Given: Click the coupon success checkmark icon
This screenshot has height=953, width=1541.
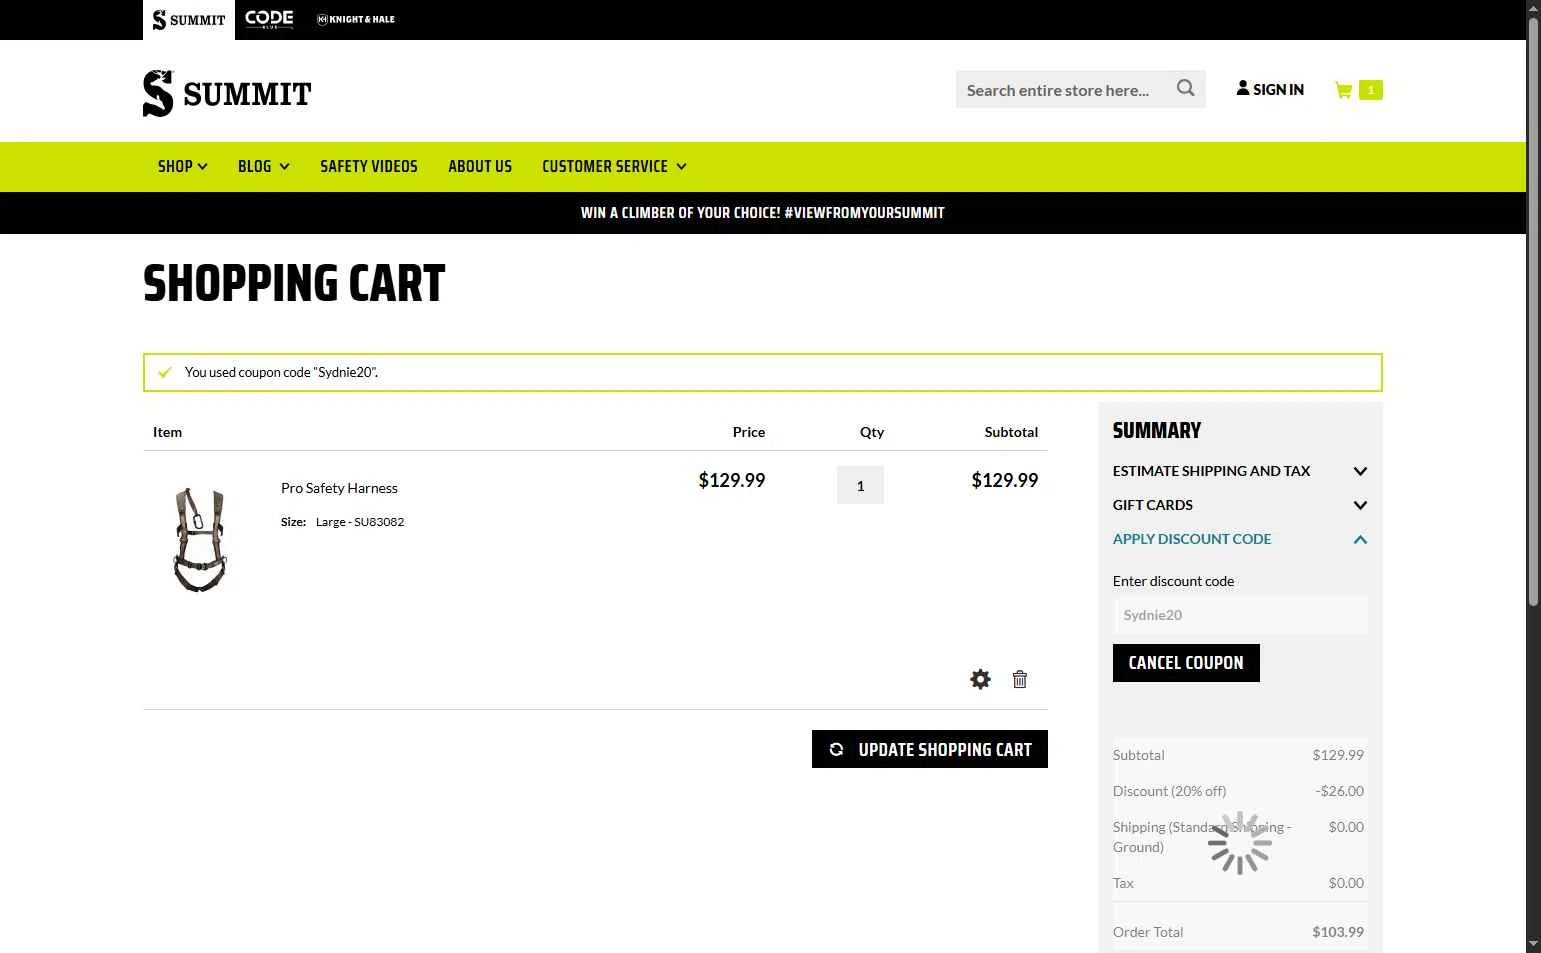Looking at the screenshot, I should (x=165, y=372).
